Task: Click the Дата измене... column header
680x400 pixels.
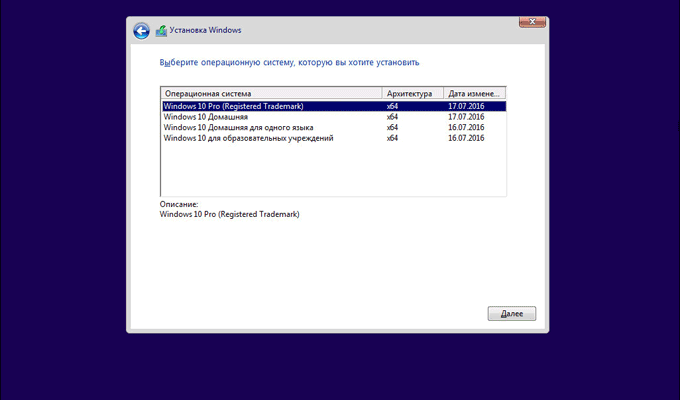Action: tap(475, 94)
